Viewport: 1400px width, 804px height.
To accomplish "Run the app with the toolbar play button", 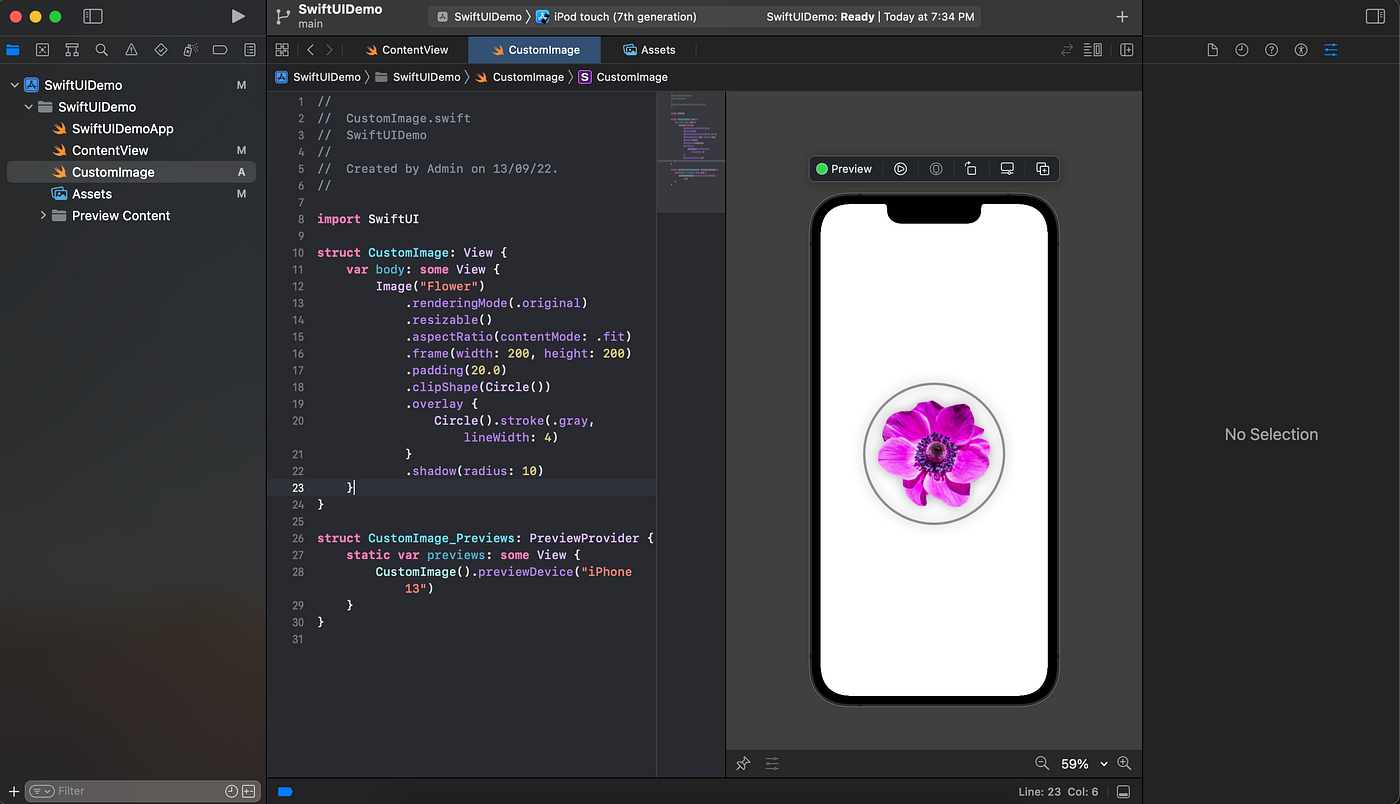I will [x=237, y=16].
